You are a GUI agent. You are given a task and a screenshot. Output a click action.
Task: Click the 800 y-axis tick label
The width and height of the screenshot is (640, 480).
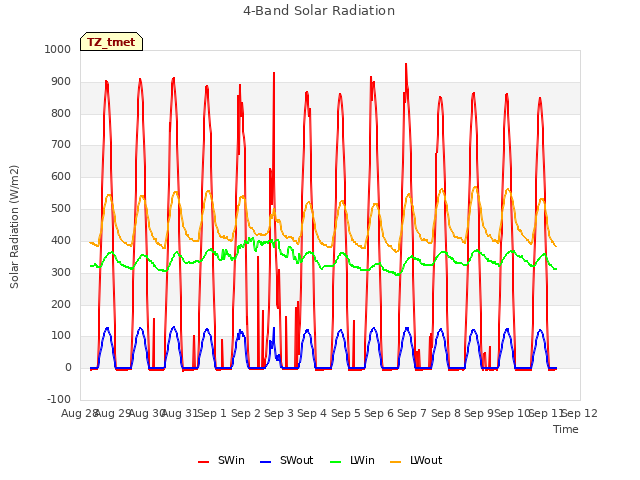click(x=61, y=113)
